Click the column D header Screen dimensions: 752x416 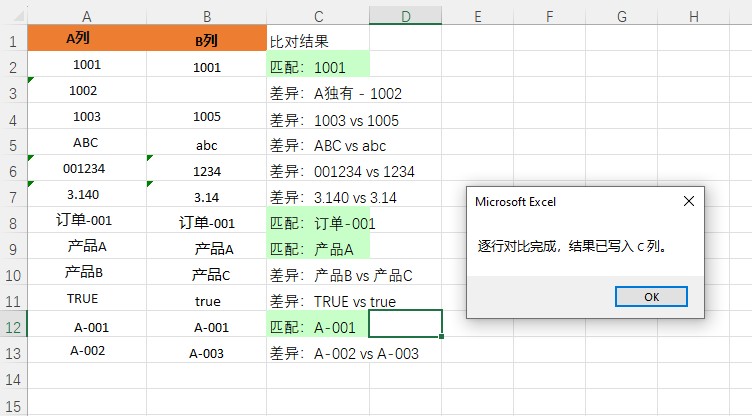[x=405, y=17]
